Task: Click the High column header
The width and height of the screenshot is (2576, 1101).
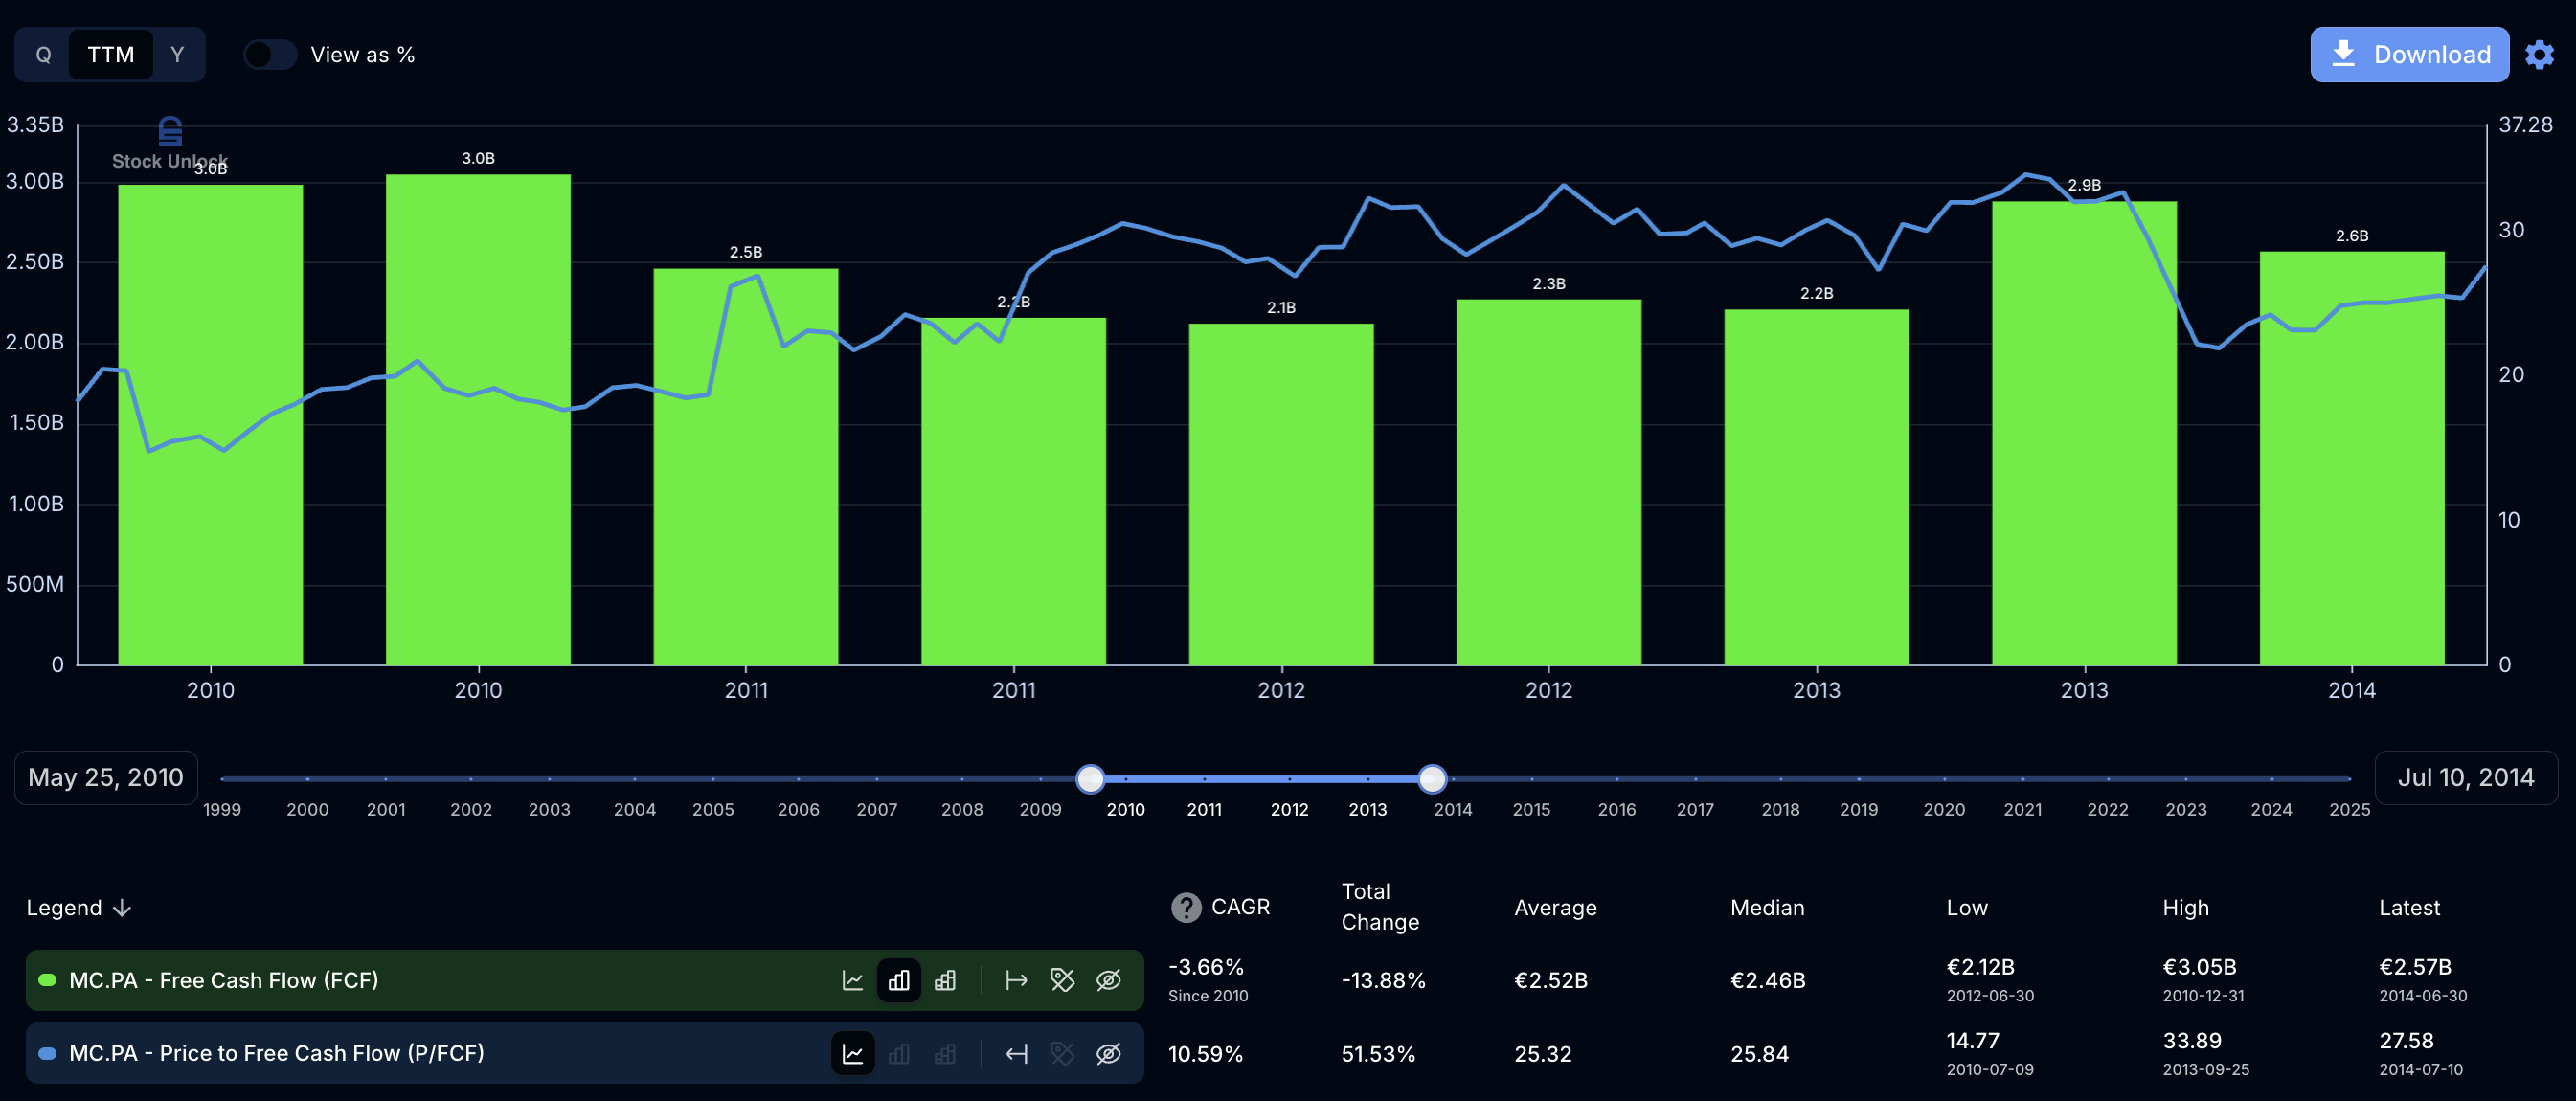Action: pyautogui.click(x=2185, y=907)
